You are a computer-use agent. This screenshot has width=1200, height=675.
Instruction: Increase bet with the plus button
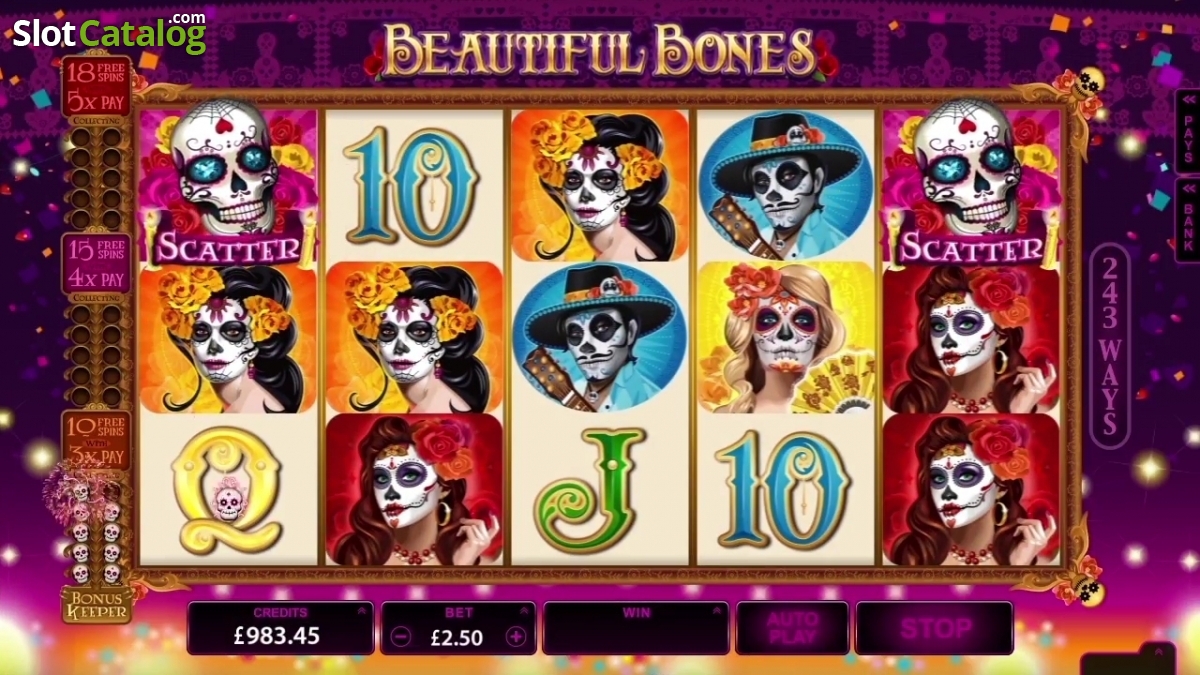click(516, 637)
